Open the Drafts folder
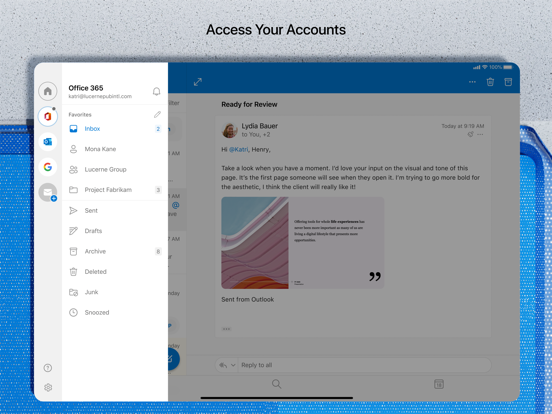Image resolution: width=552 pixels, height=414 pixels. point(115,231)
